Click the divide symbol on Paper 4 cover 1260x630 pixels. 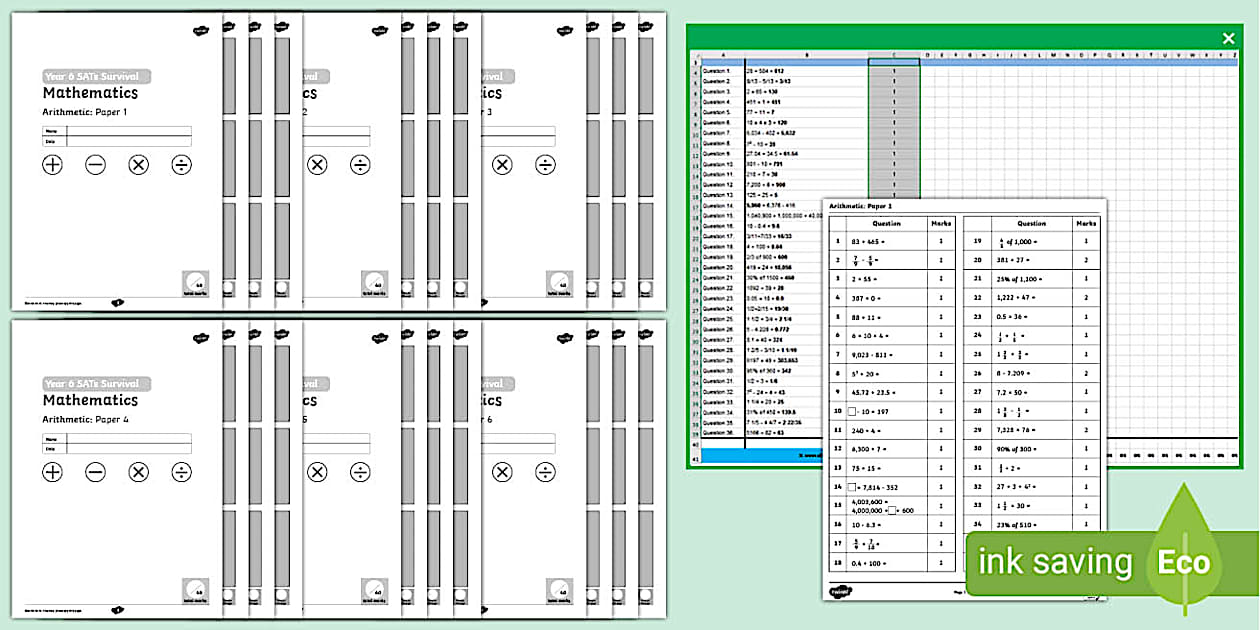tap(181, 472)
